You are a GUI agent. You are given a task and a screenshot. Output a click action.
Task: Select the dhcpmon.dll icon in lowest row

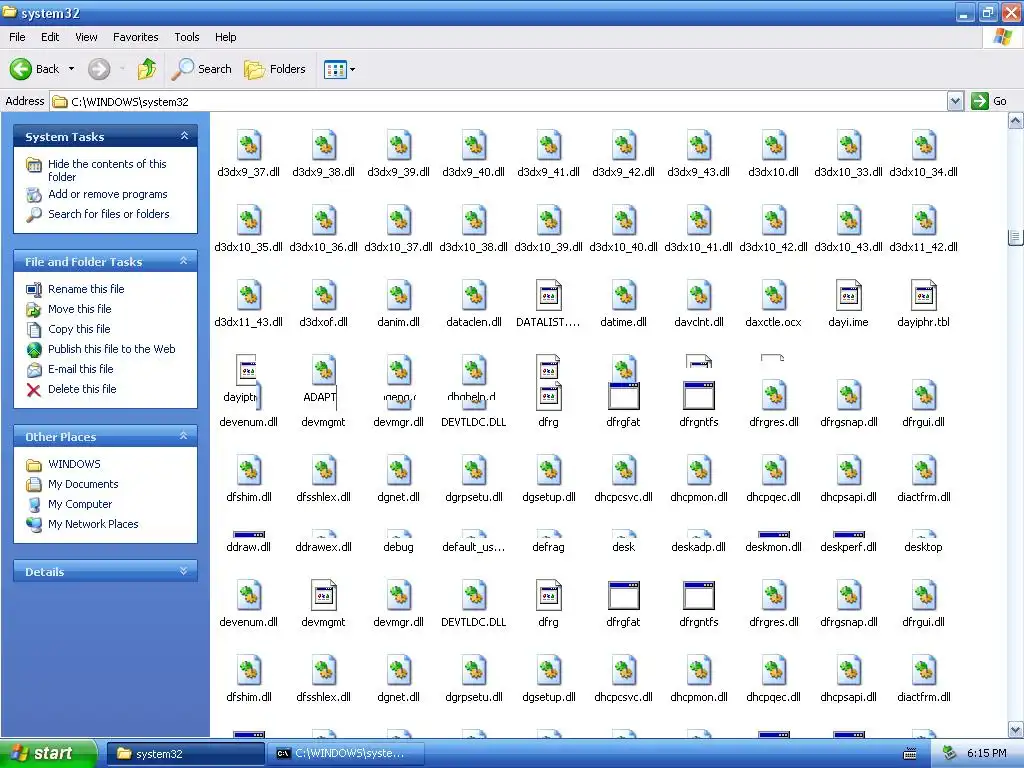[x=699, y=670]
